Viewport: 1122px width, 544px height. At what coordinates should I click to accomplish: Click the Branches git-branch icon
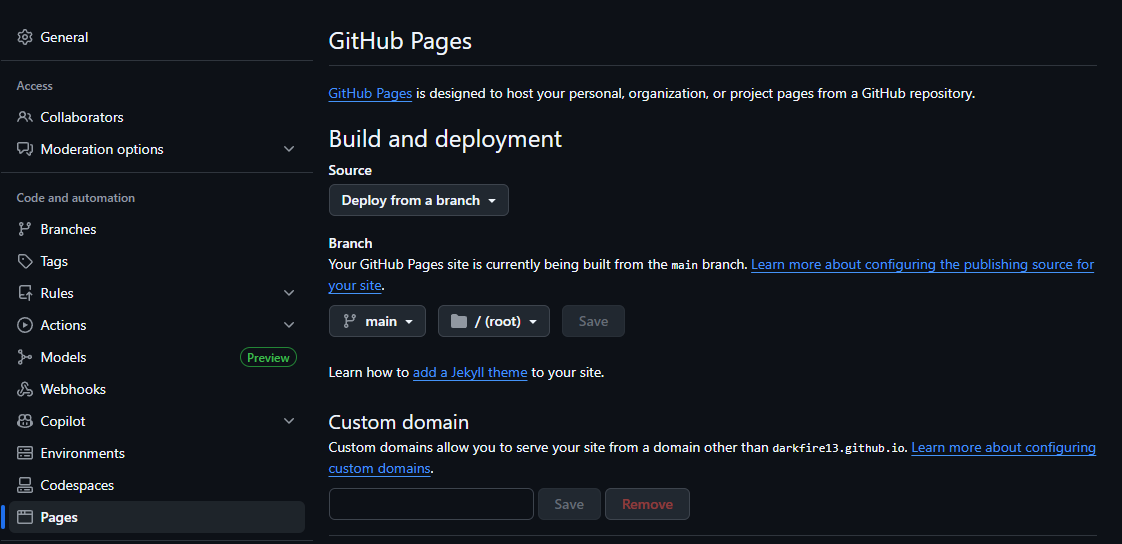click(x=25, y=229)
